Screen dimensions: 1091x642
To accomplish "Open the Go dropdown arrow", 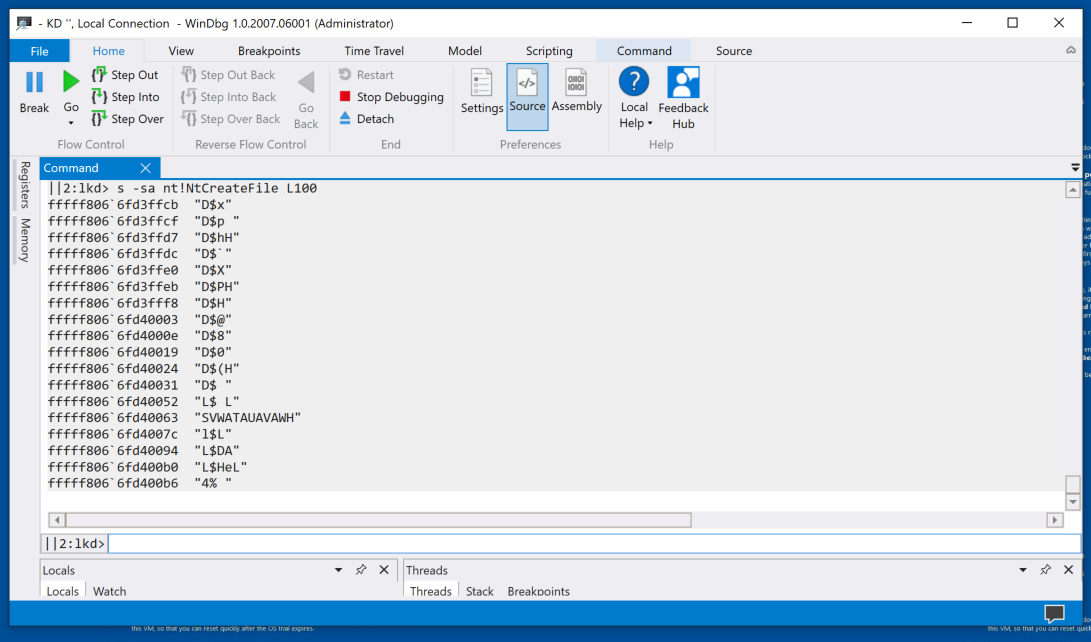I will pos(71,123).
